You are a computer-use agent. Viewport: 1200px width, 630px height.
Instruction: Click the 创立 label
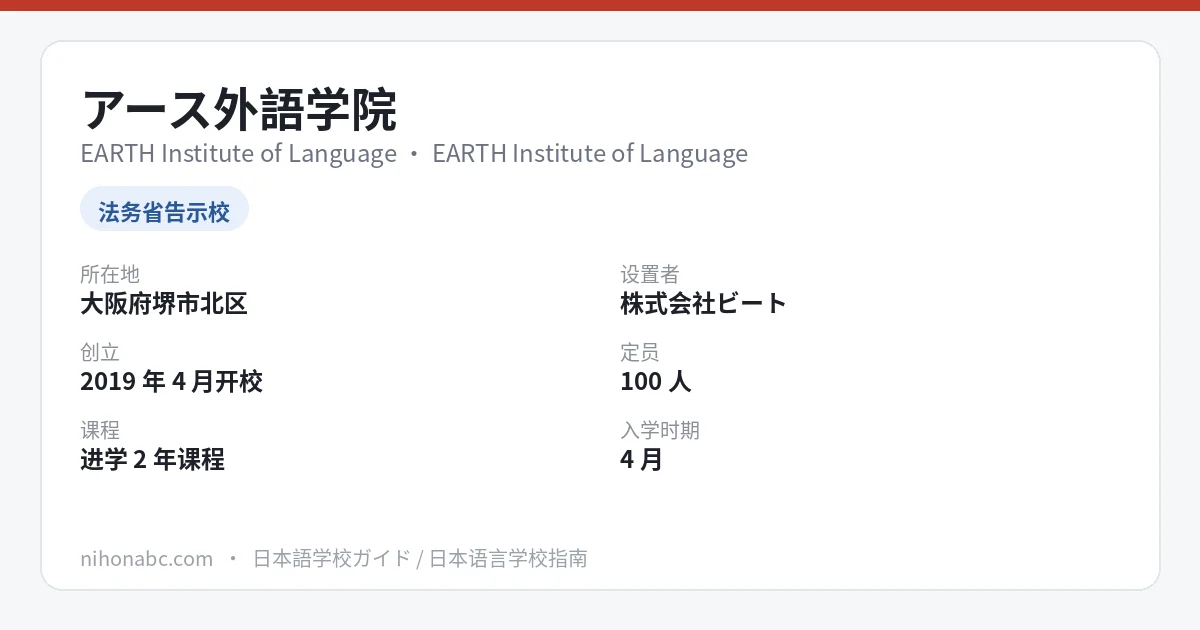coord(100,352)
